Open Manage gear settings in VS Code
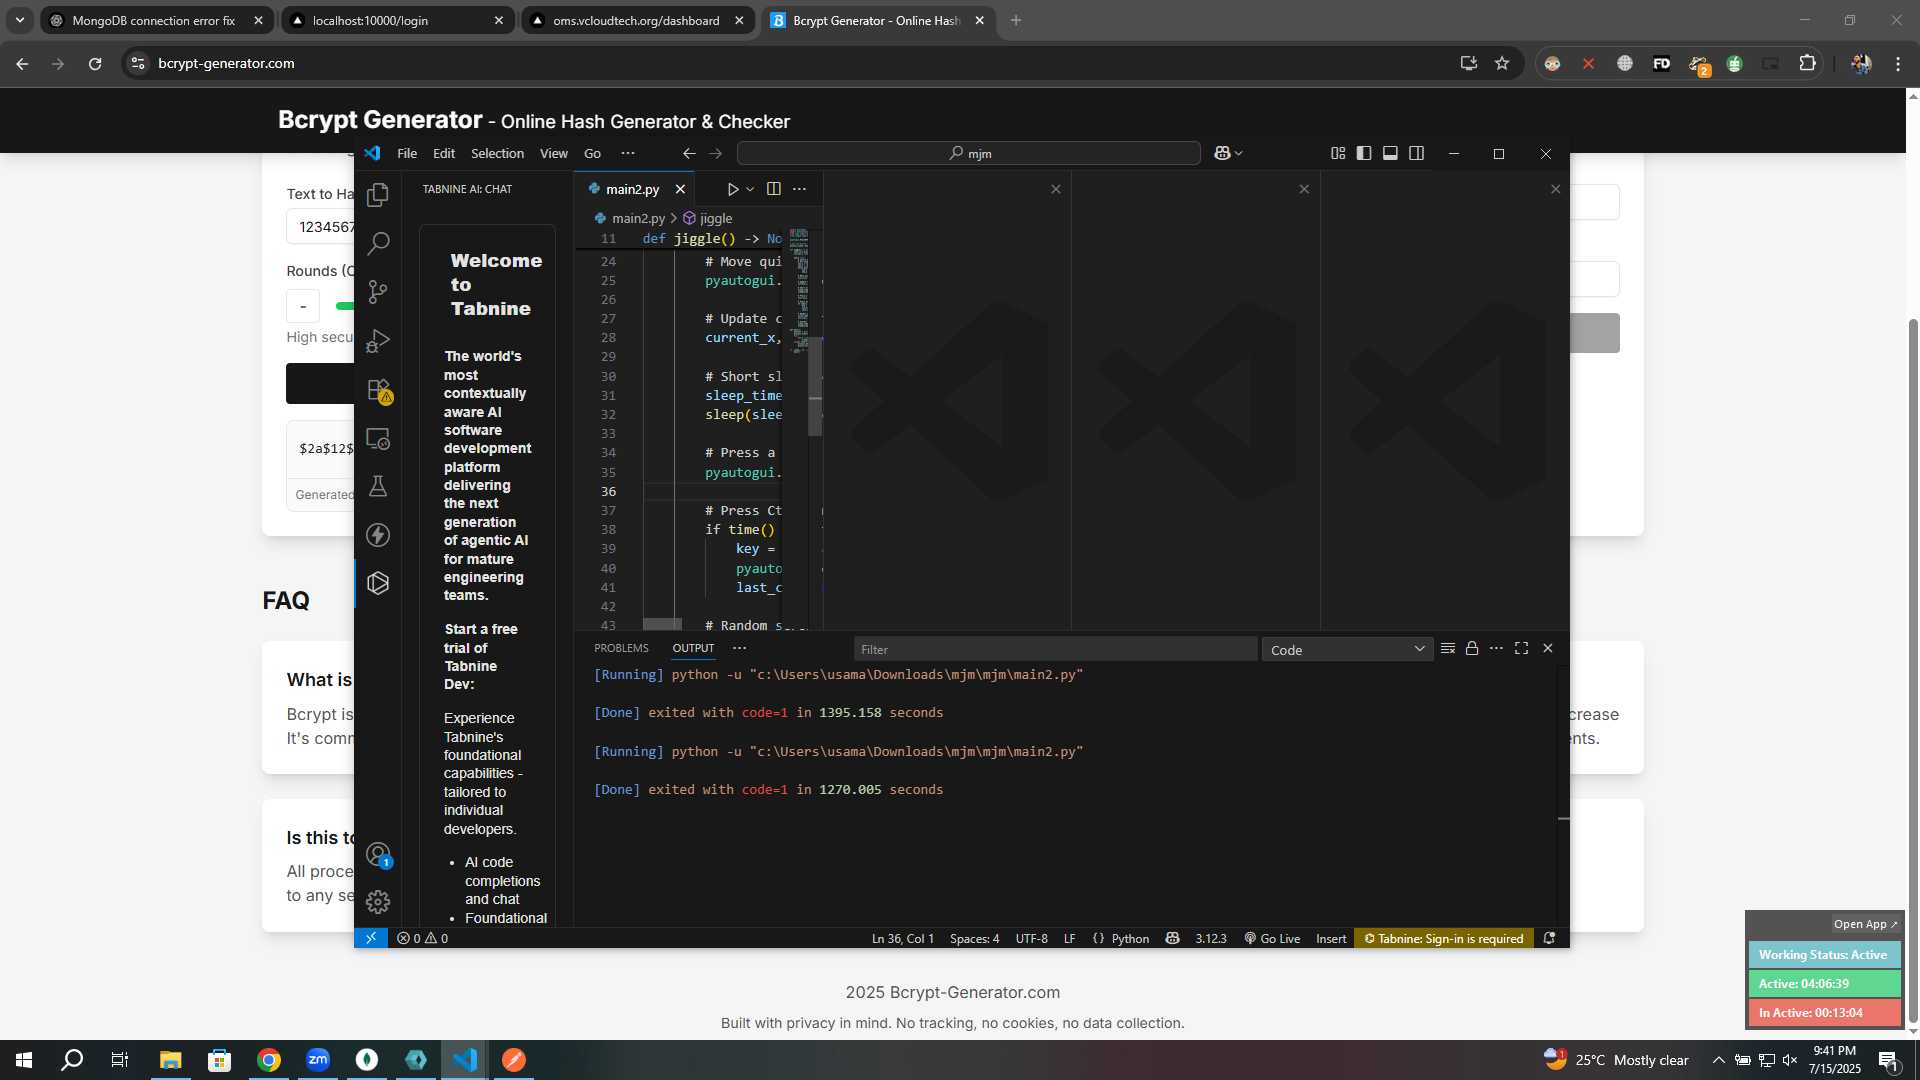This screenshot has height=1080, width=1920. click(378, 902)
